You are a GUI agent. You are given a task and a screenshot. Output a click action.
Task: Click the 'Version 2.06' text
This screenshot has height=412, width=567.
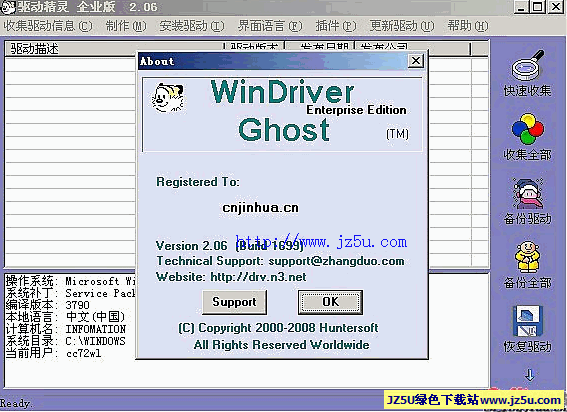point(192,246)
